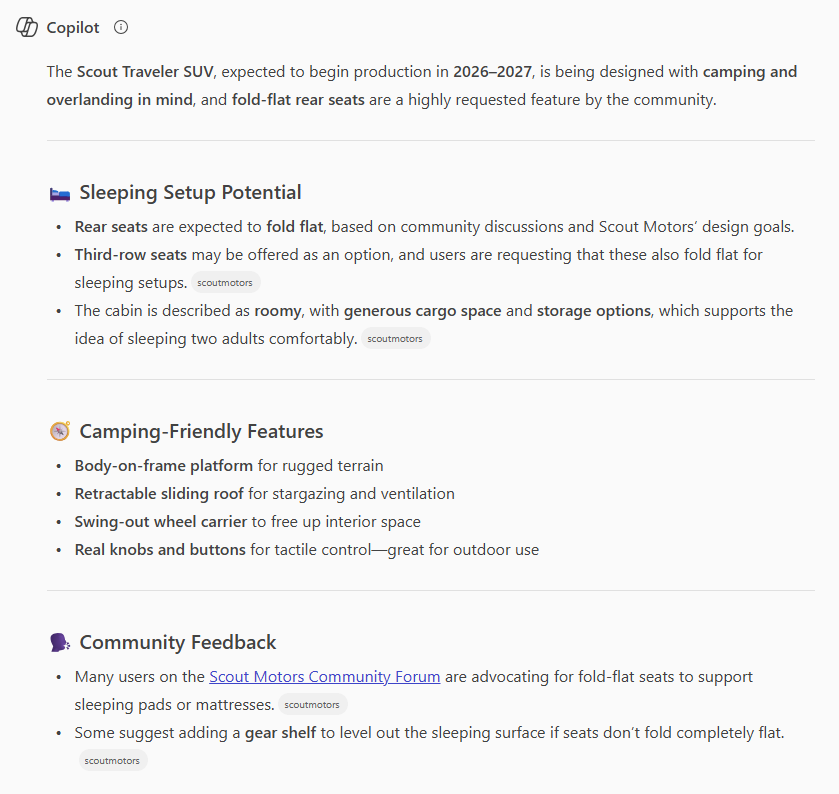Click the "Sleeping Setup Potential" heading
Viewport: 839px width, 794px height.
(190, 193)
